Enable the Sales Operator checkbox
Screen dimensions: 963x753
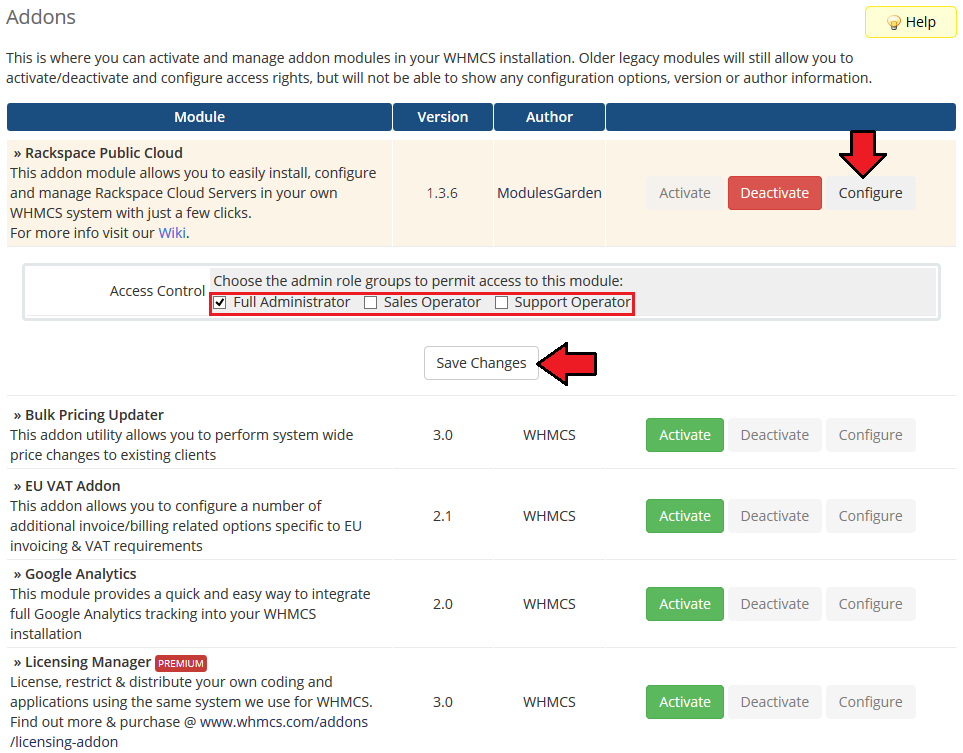(371, 303)
